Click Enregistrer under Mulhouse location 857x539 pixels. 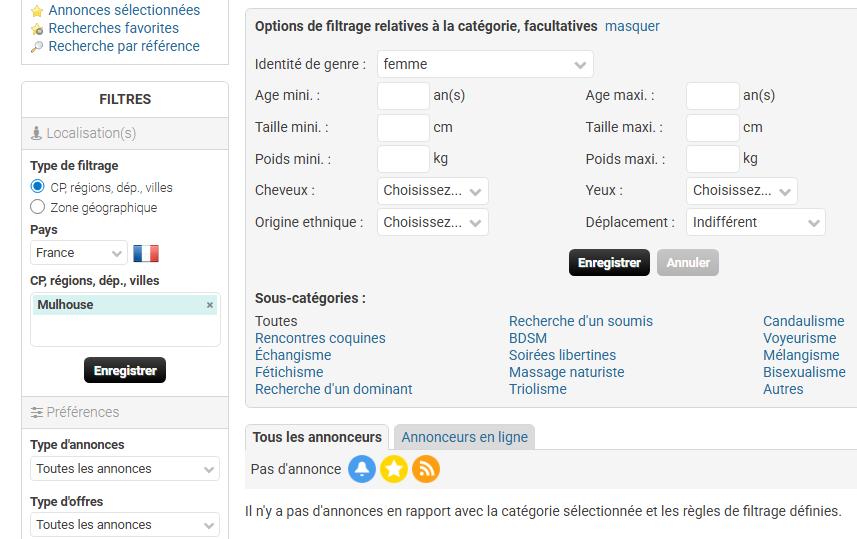click(125, 371)
